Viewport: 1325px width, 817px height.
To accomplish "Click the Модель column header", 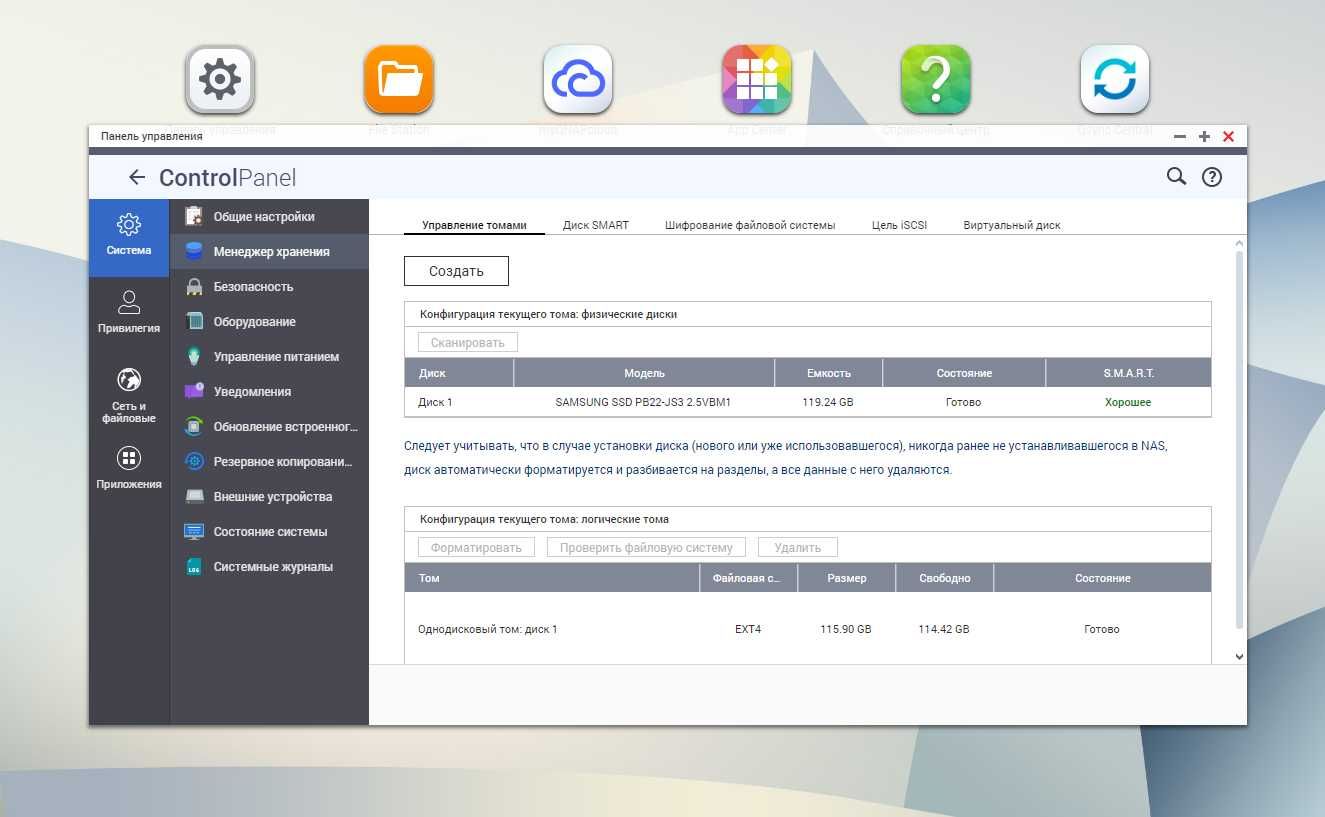I will pyautogui.click(x=644, y=373).
